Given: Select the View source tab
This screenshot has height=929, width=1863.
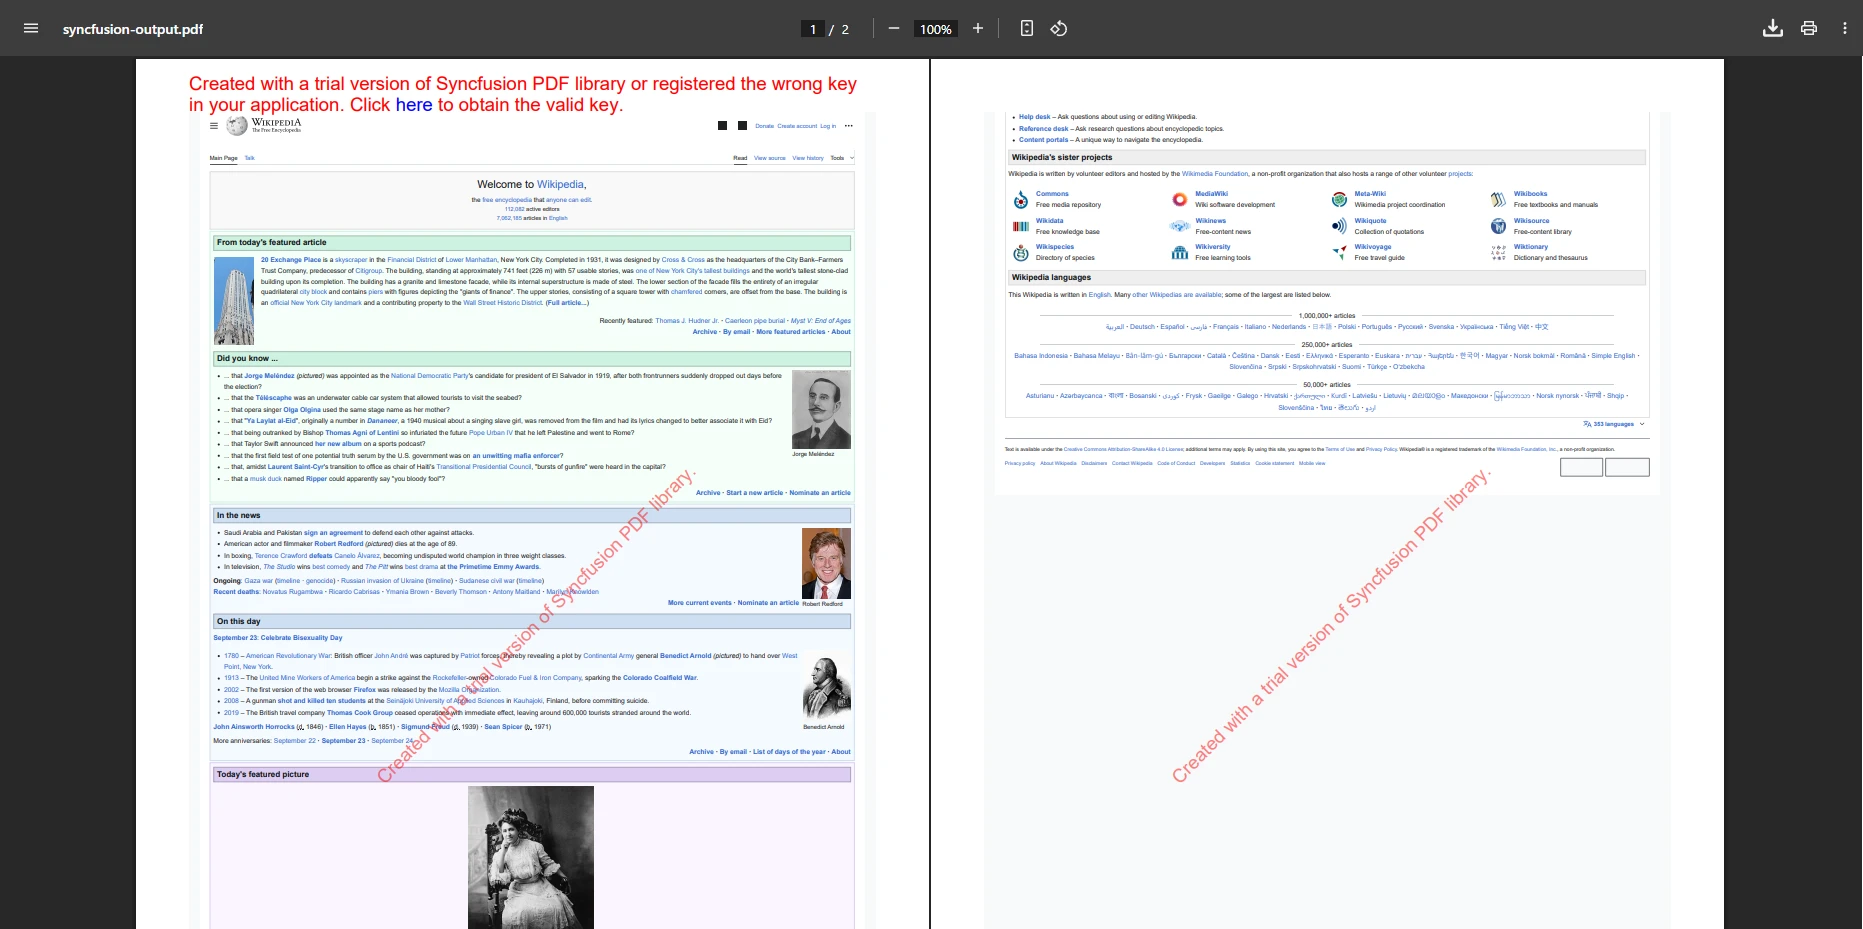Looking at the screenshot, I should tap(769, 158).
